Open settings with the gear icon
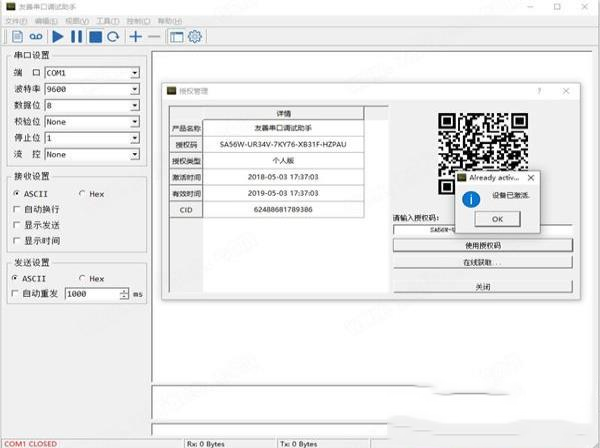The image size is (600, 448). point(195,37)
